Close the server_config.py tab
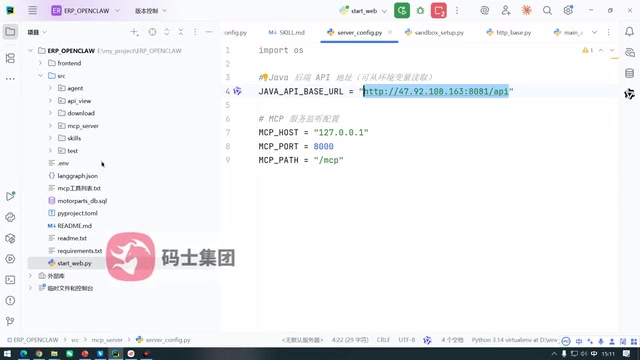Image resolution: width=640 pixels, height=360 pixels. point(390,32)
